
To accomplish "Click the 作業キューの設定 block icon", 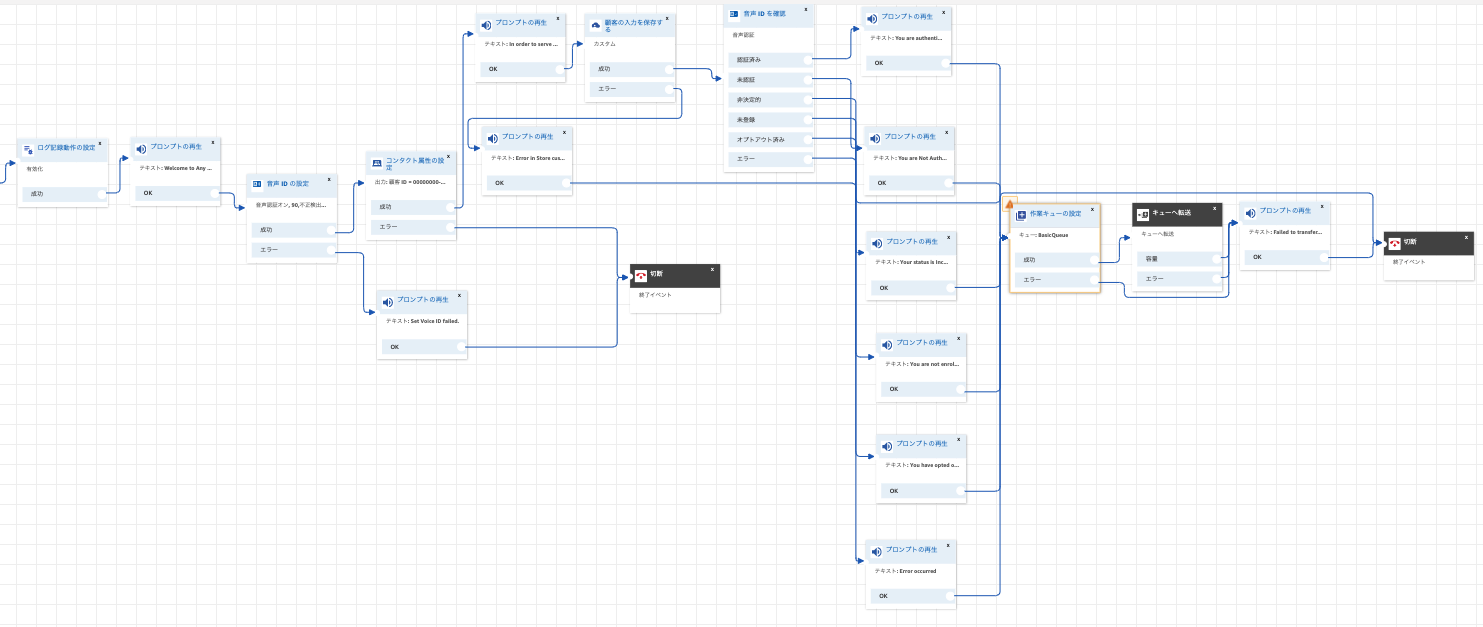I will click(x=1021, y=215).
